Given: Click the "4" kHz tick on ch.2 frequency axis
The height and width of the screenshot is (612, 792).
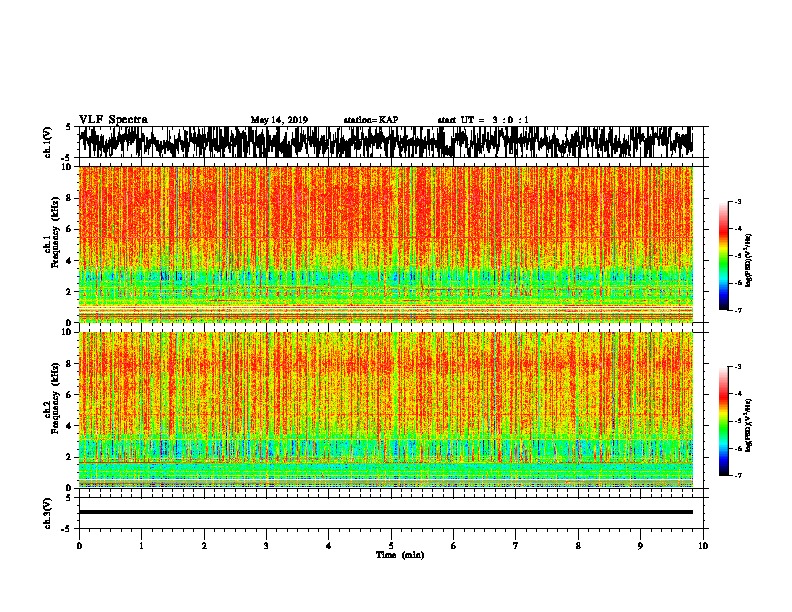Looking at the screenshot, I should point(70,426).
